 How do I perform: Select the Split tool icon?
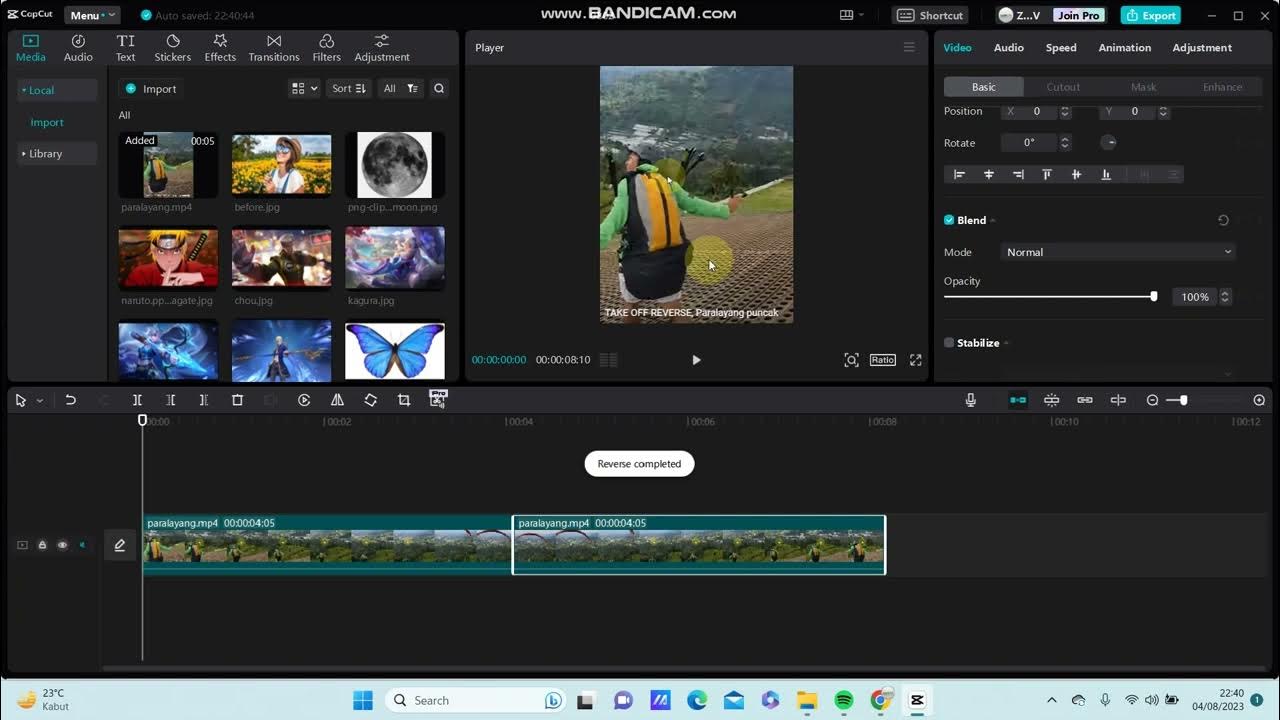(x=137, y=400)
